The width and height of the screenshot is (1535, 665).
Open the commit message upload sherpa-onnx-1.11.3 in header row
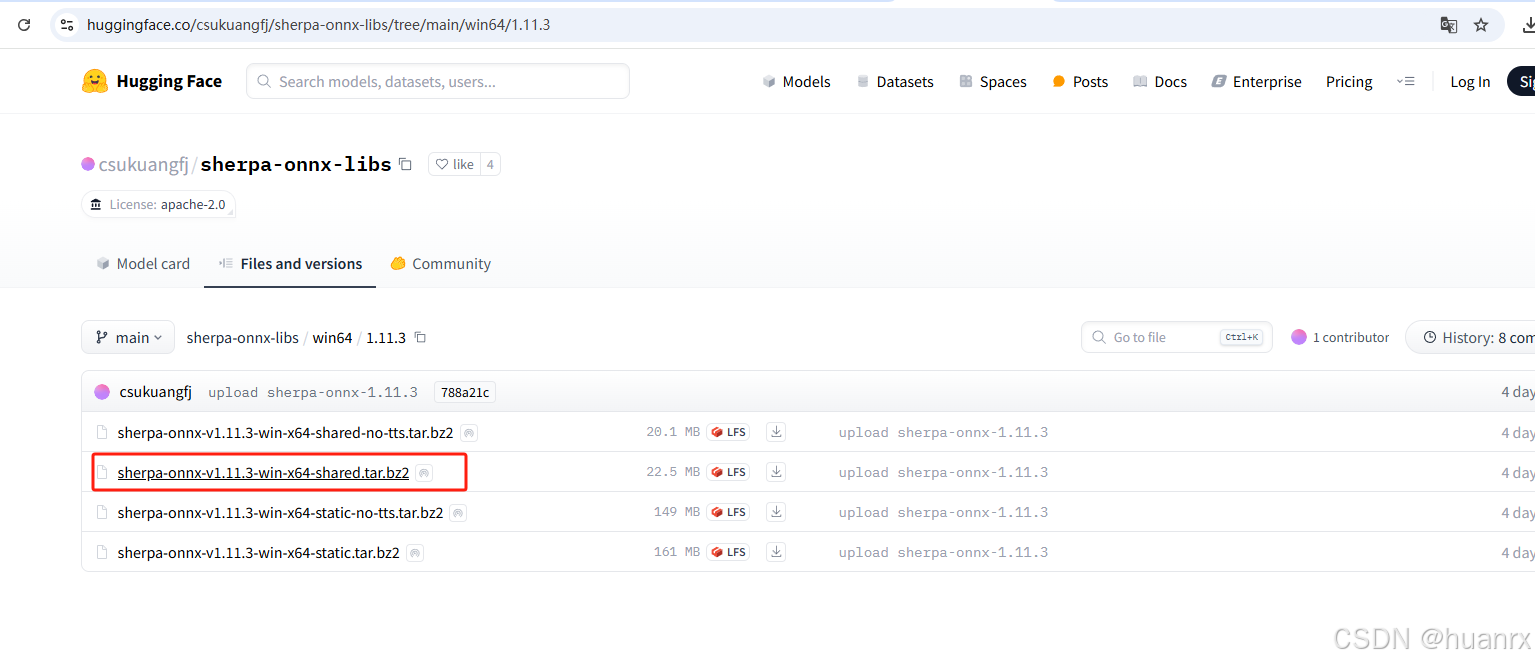coord(313,392)
